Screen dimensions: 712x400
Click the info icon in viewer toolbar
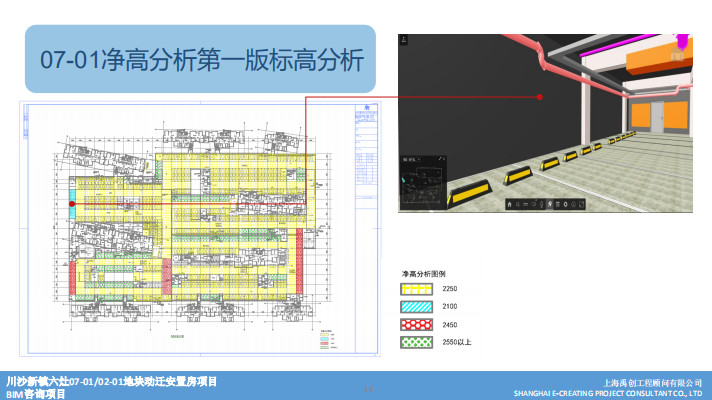tap(574, 204)
